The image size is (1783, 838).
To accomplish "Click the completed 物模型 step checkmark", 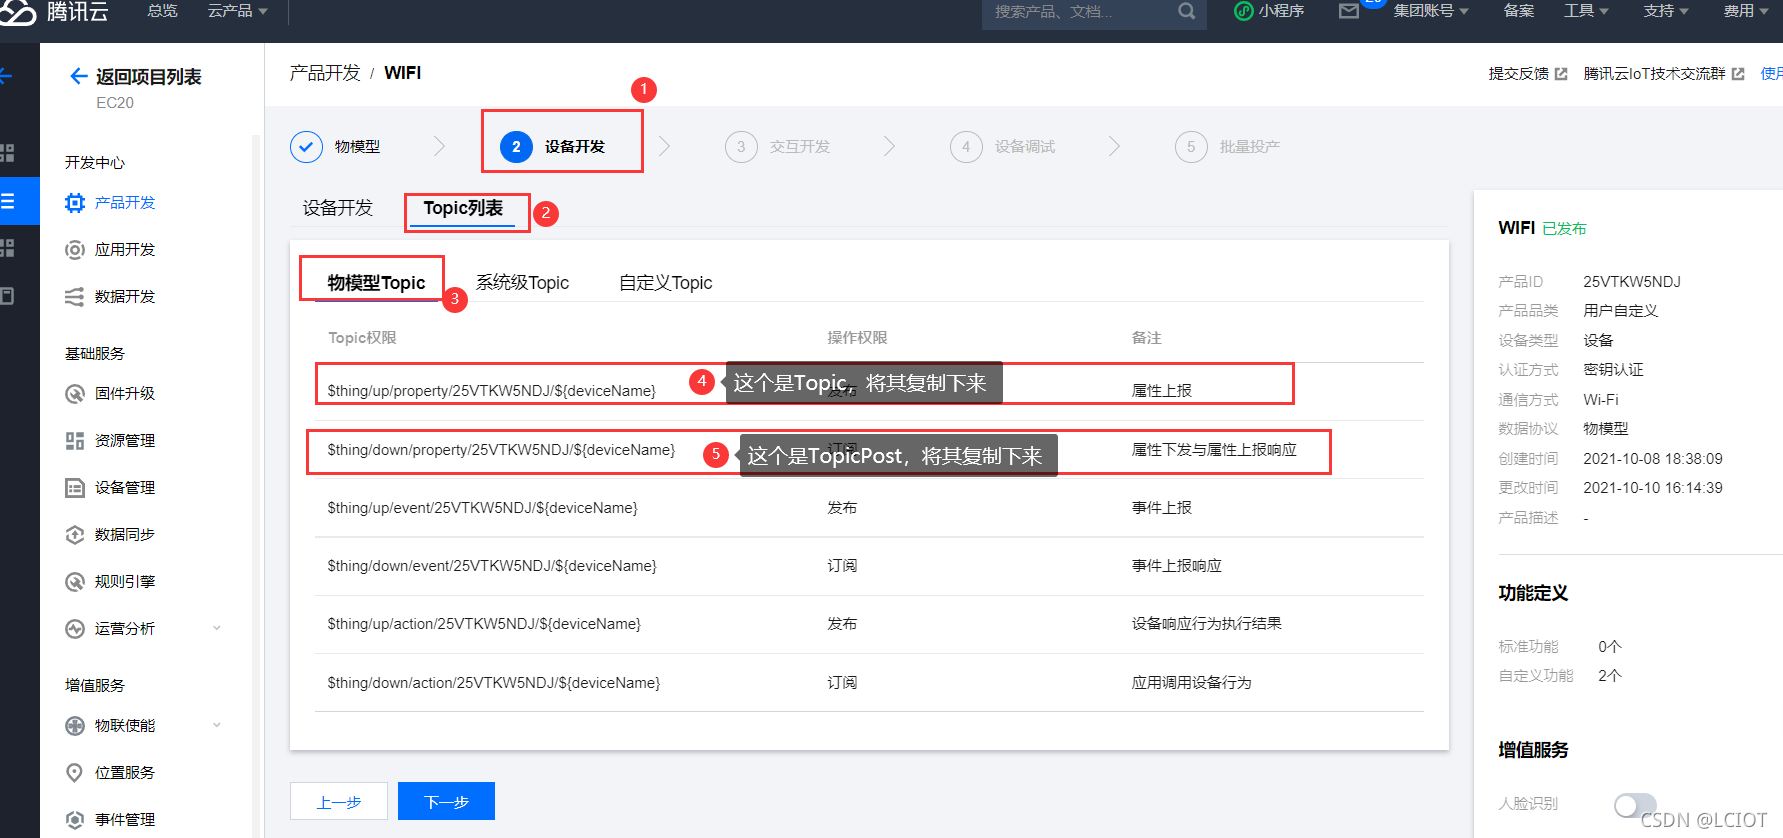I will 306,146.
